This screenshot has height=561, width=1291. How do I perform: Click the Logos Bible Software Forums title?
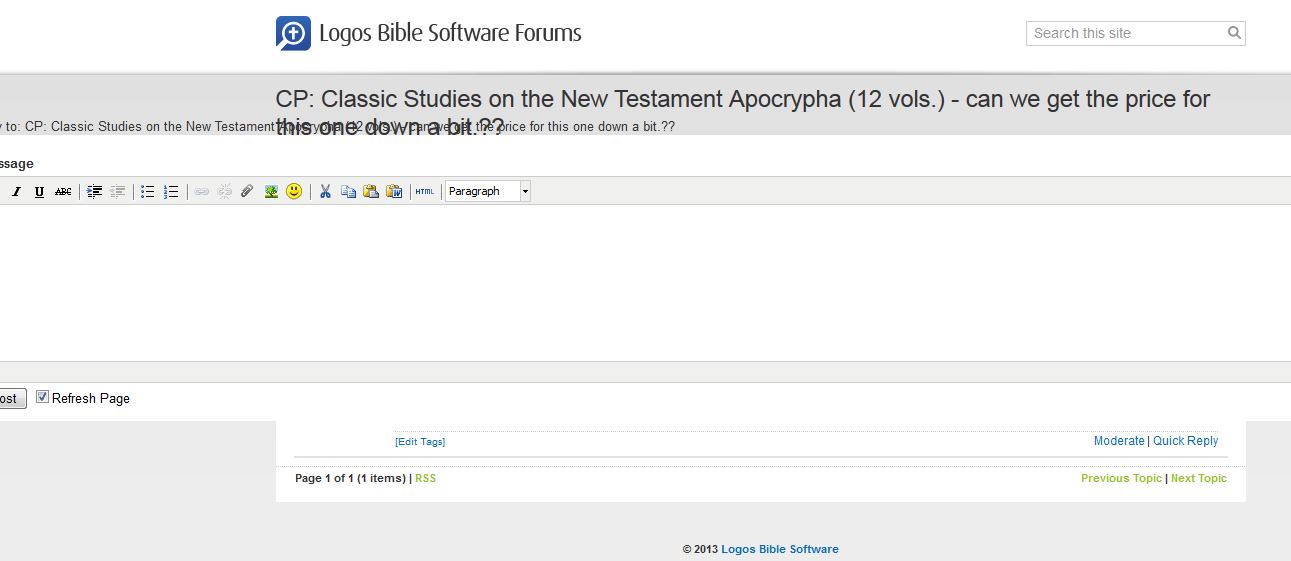tap(450, 33)
